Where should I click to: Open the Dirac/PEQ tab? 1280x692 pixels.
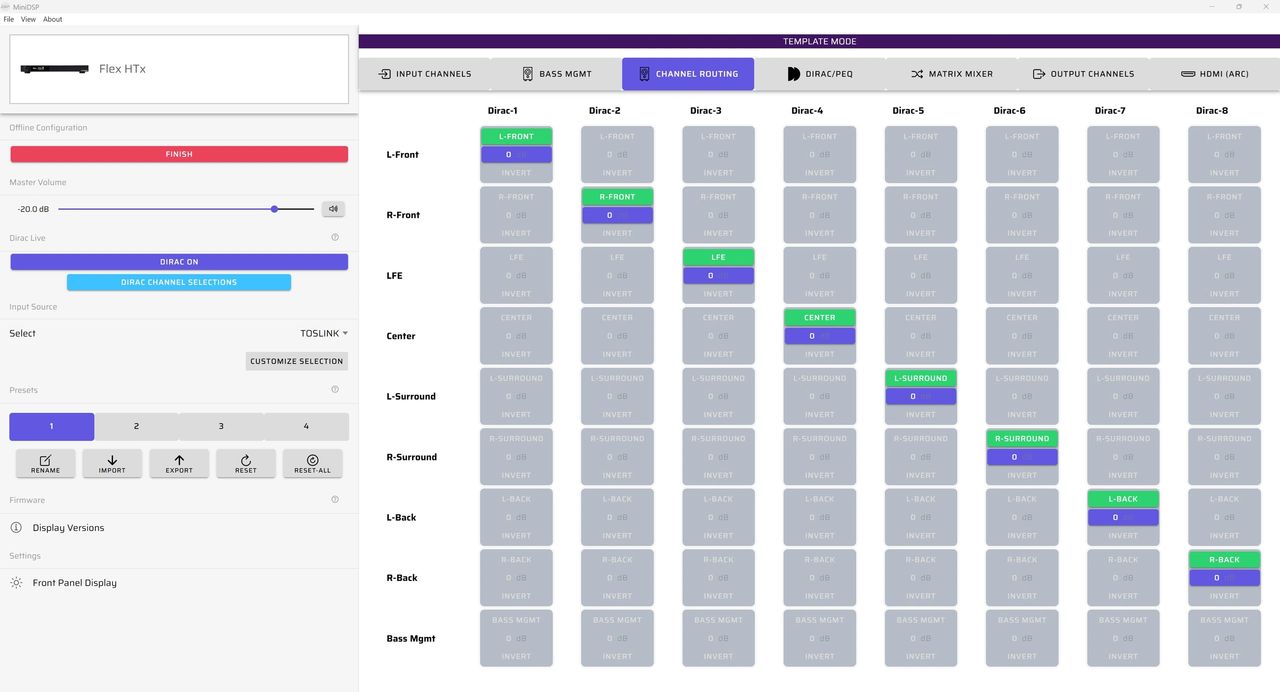819,74
